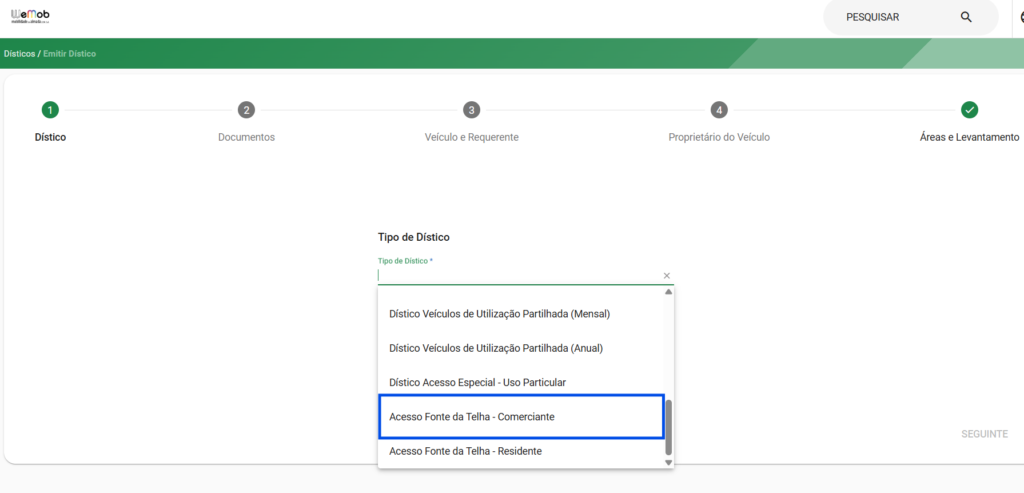Viewport: 1024px width, 493px height.
Task: Select step 1 circle Dístico
Action: point(50,110)
